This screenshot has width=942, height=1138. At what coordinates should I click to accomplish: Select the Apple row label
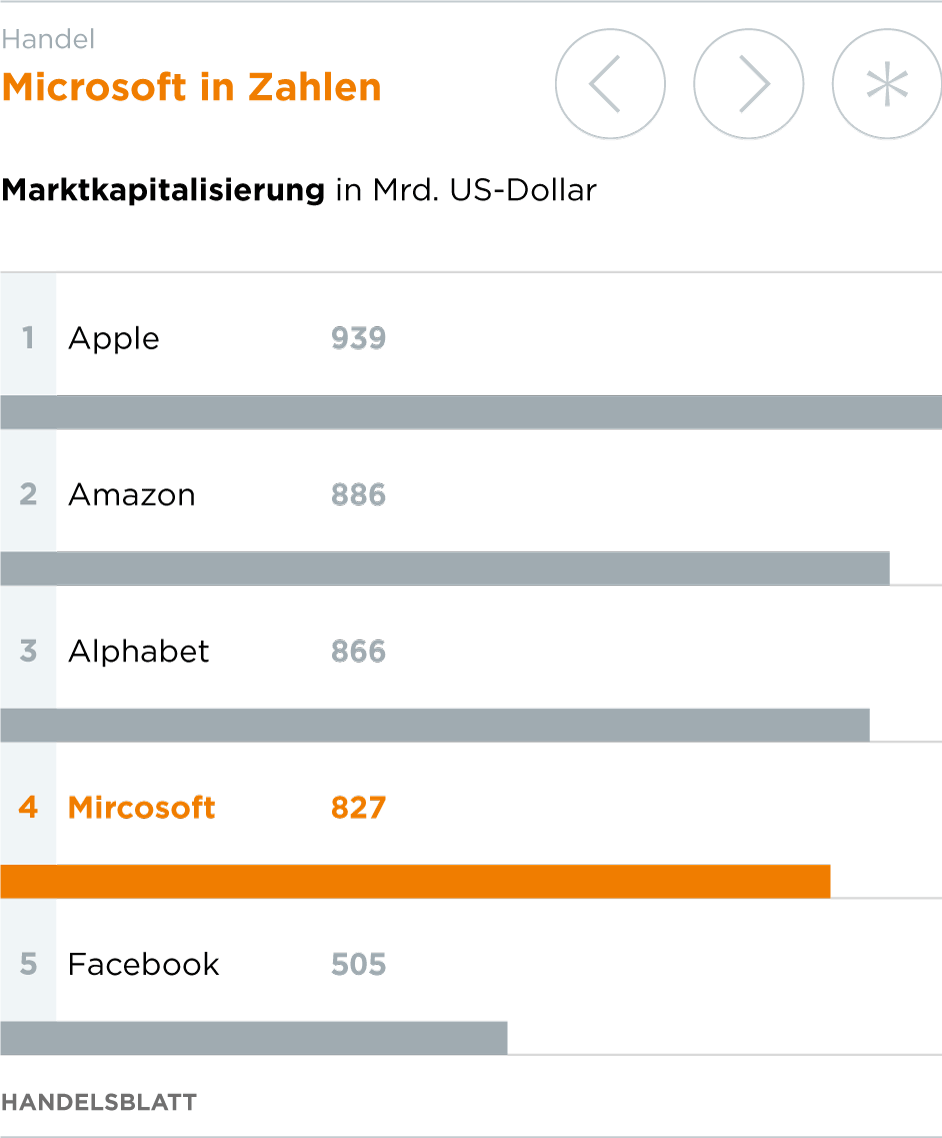click(114, 338)
